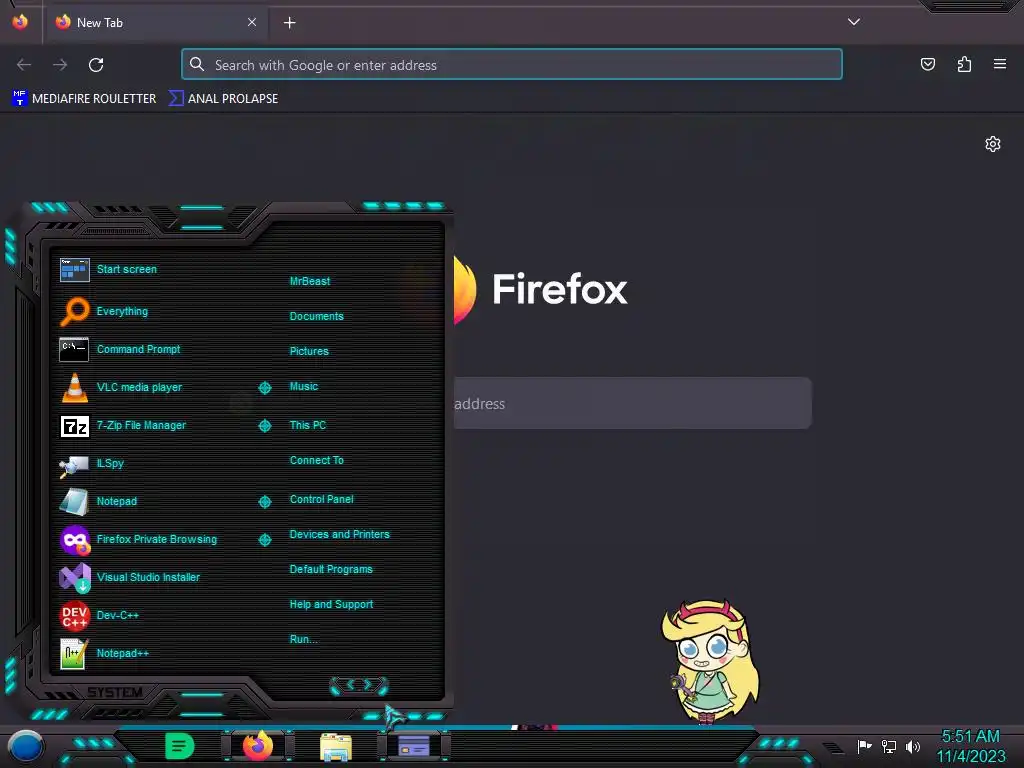Personalize new tab with gear icon

click(993, 144)
